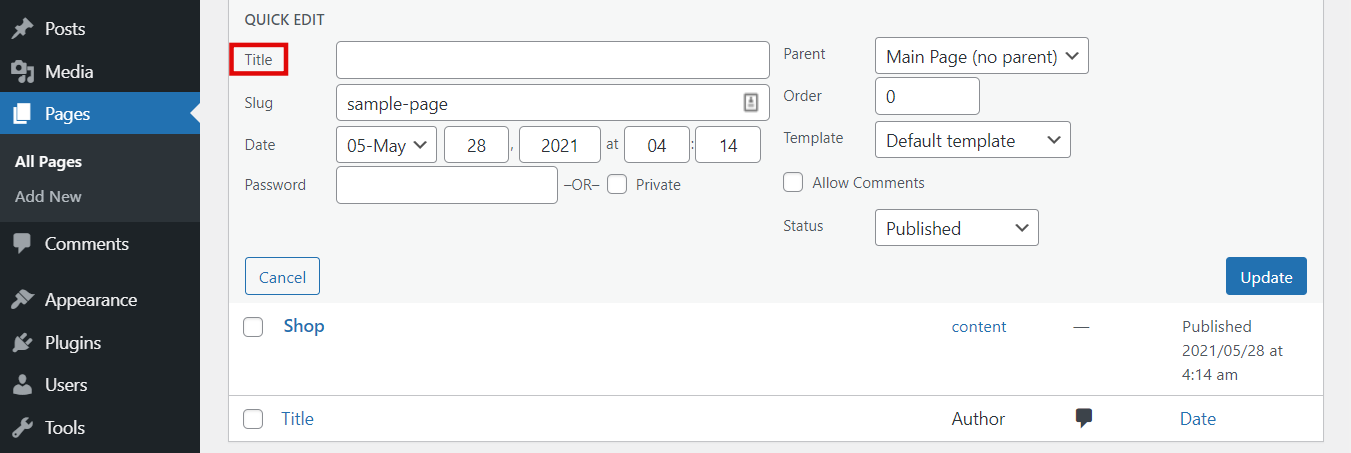Enable the Private checkbox
Image resolution: width=1351 pixels, height=453 pixels.
[x=617, y=185]
